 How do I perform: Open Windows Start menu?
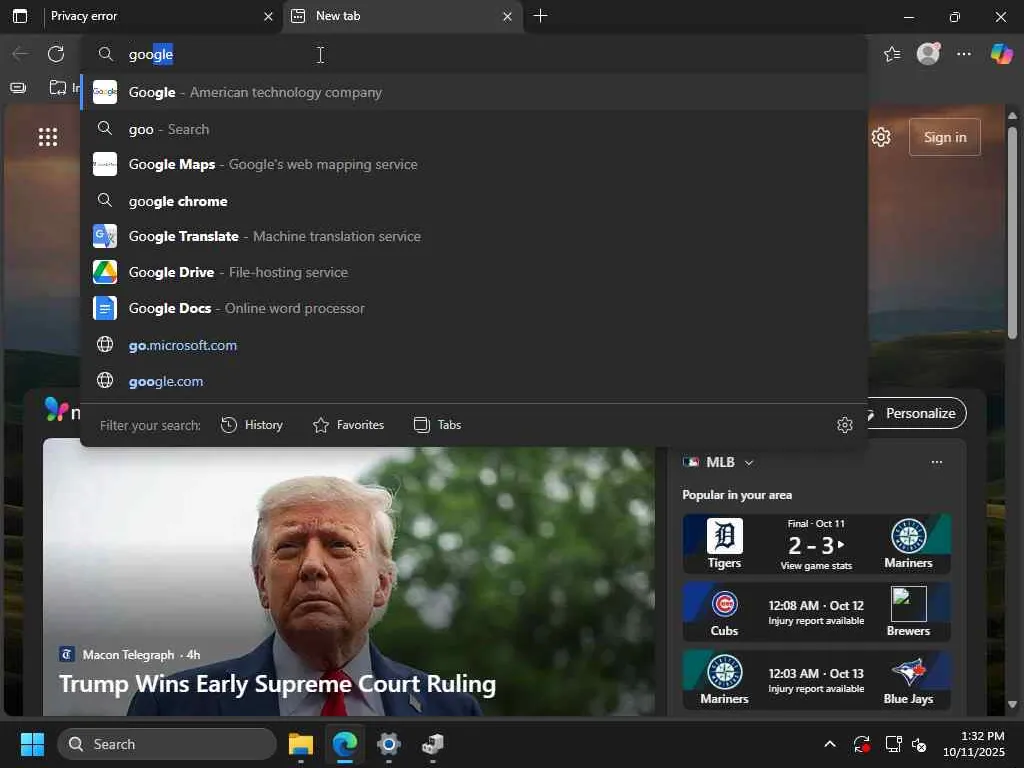32,744
